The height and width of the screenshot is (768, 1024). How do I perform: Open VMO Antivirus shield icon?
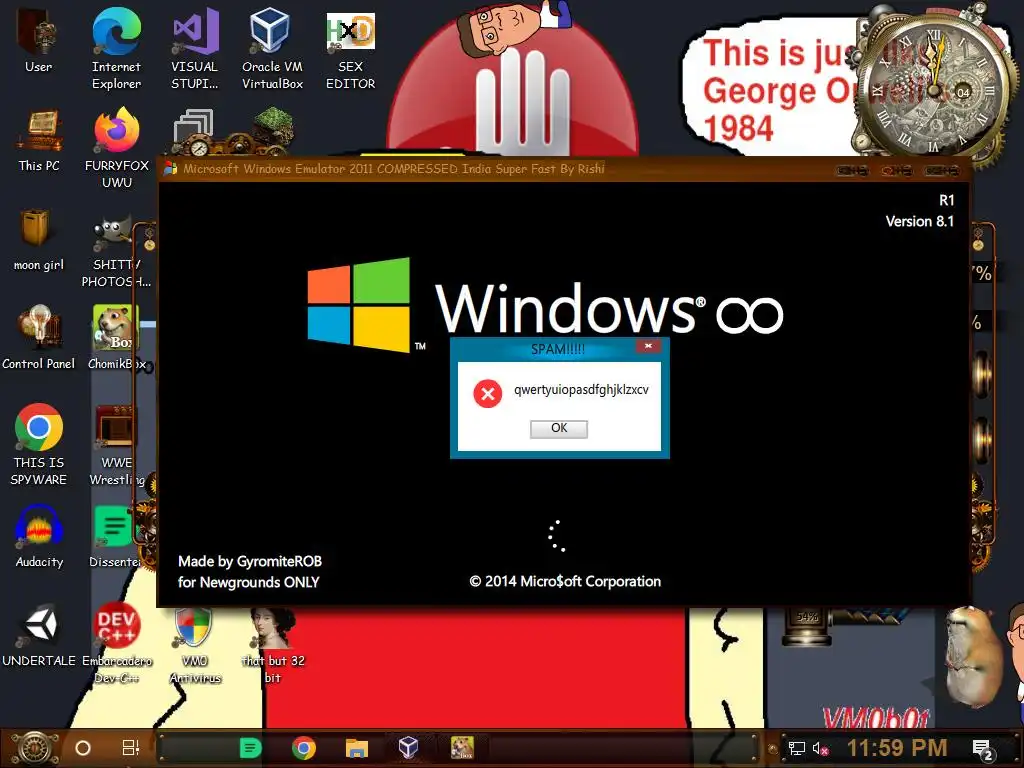[x=195, y=645]
